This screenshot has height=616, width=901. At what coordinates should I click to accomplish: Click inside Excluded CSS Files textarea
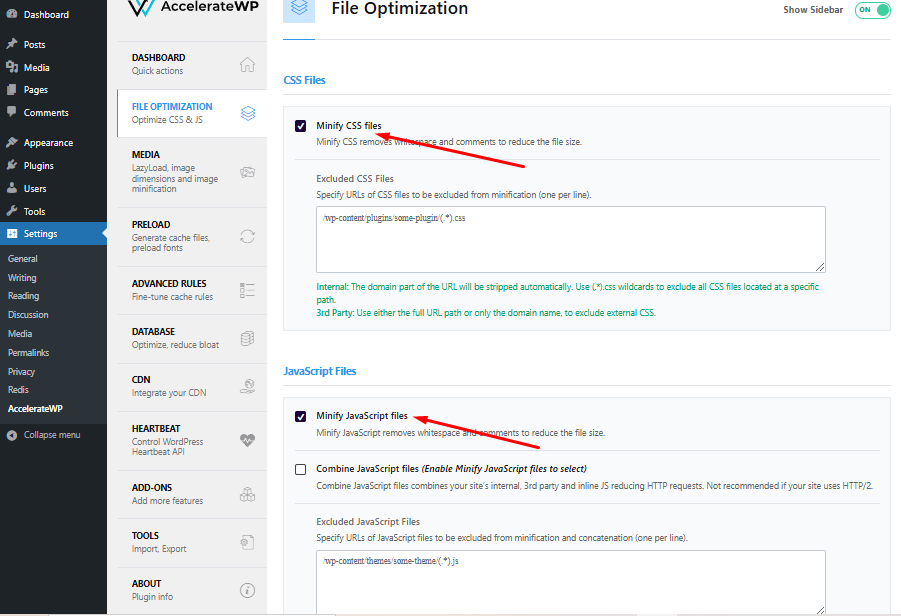pyautogui.click(x=571, y=239)
